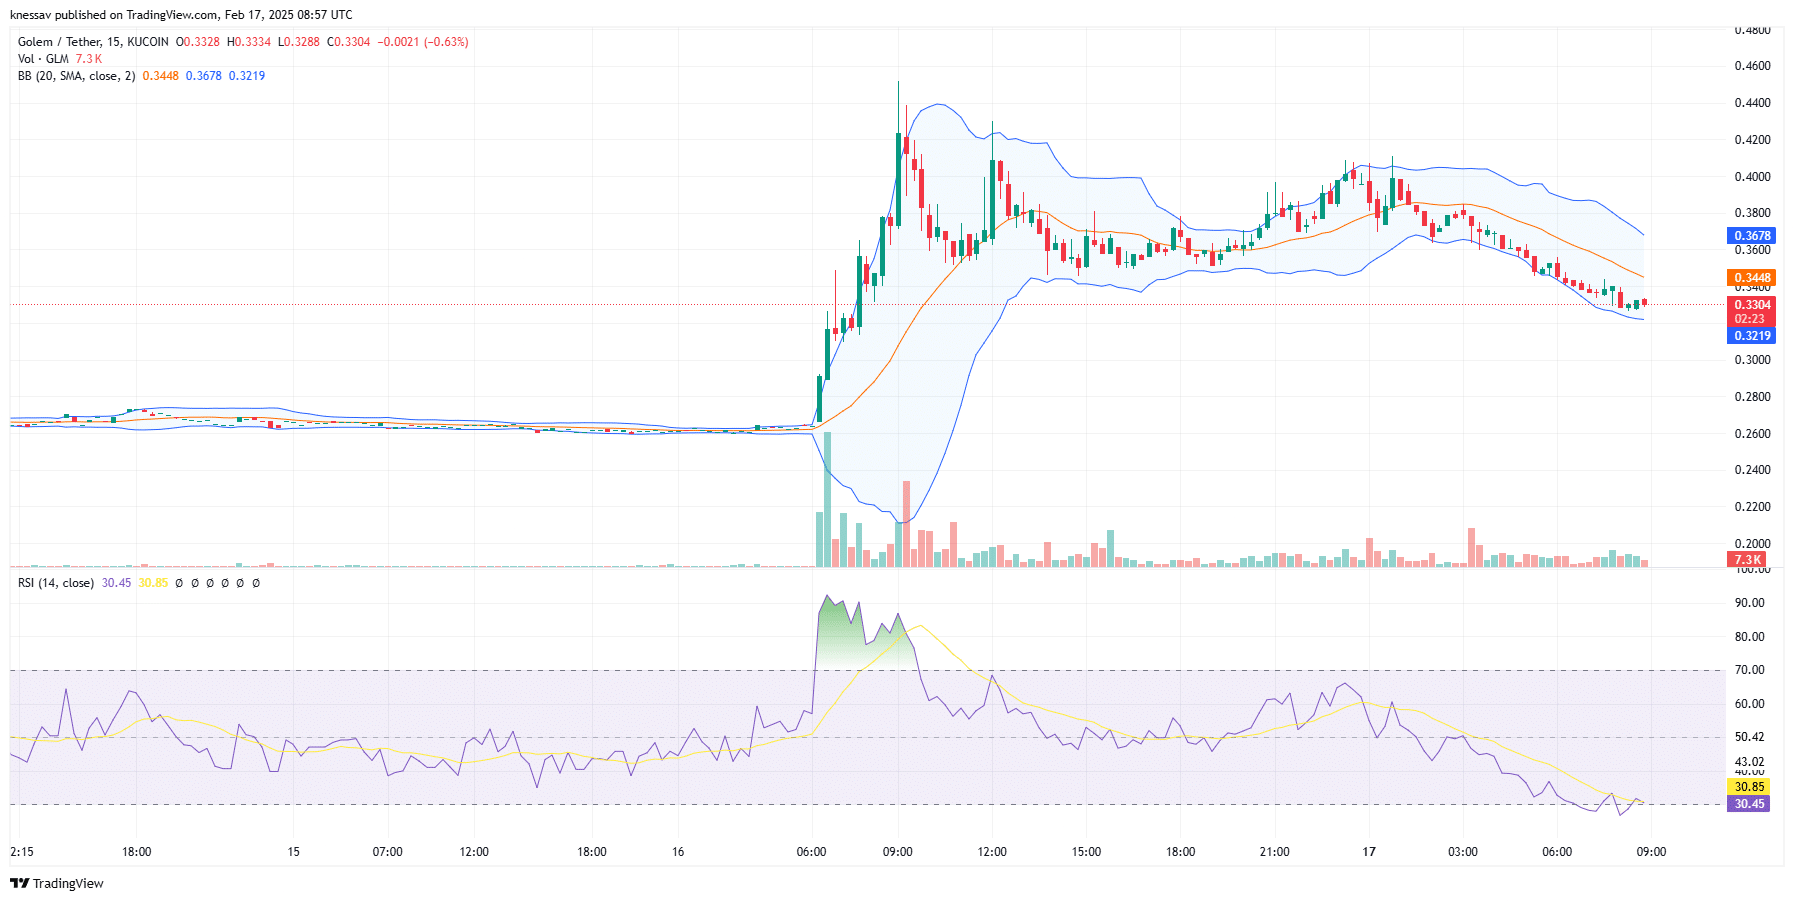Image resolution: width=1794 pixels, height=901 pixels.
Task: Select the orange 0.3448 basis price label on the axis
Action: [x=1751, y=278]
